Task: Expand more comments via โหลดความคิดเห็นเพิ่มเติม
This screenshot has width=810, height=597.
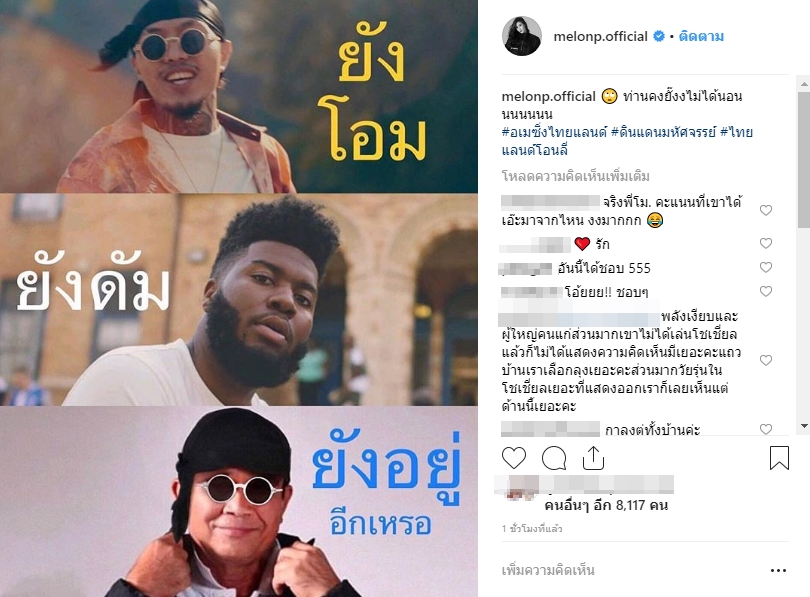Action: click(575, 177)
